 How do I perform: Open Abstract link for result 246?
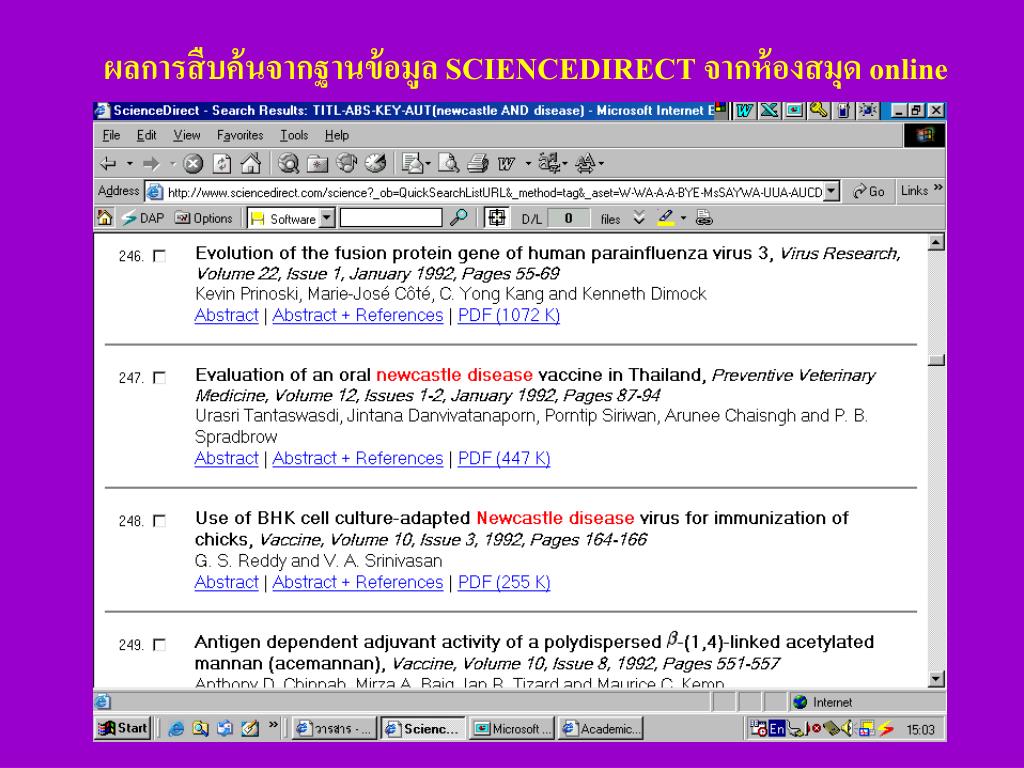(227, 315)
